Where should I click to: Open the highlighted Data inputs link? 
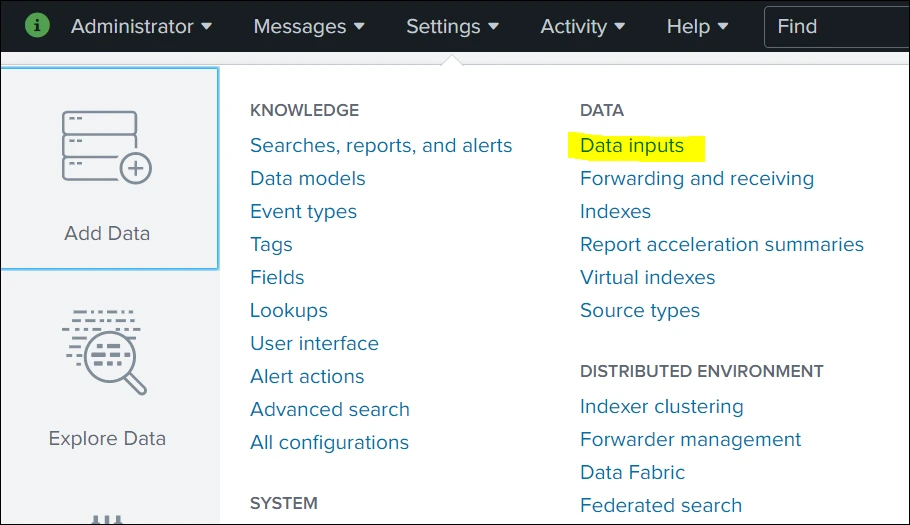click(x=632, y=146)
